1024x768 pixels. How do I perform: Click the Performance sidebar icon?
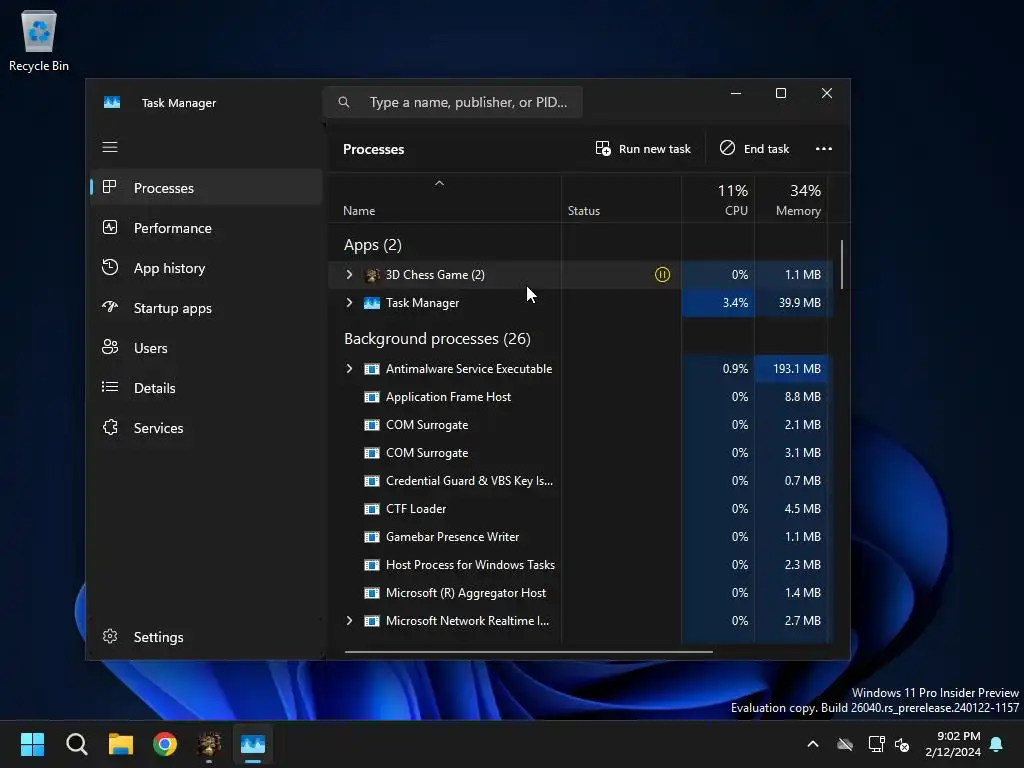point(110,227)
